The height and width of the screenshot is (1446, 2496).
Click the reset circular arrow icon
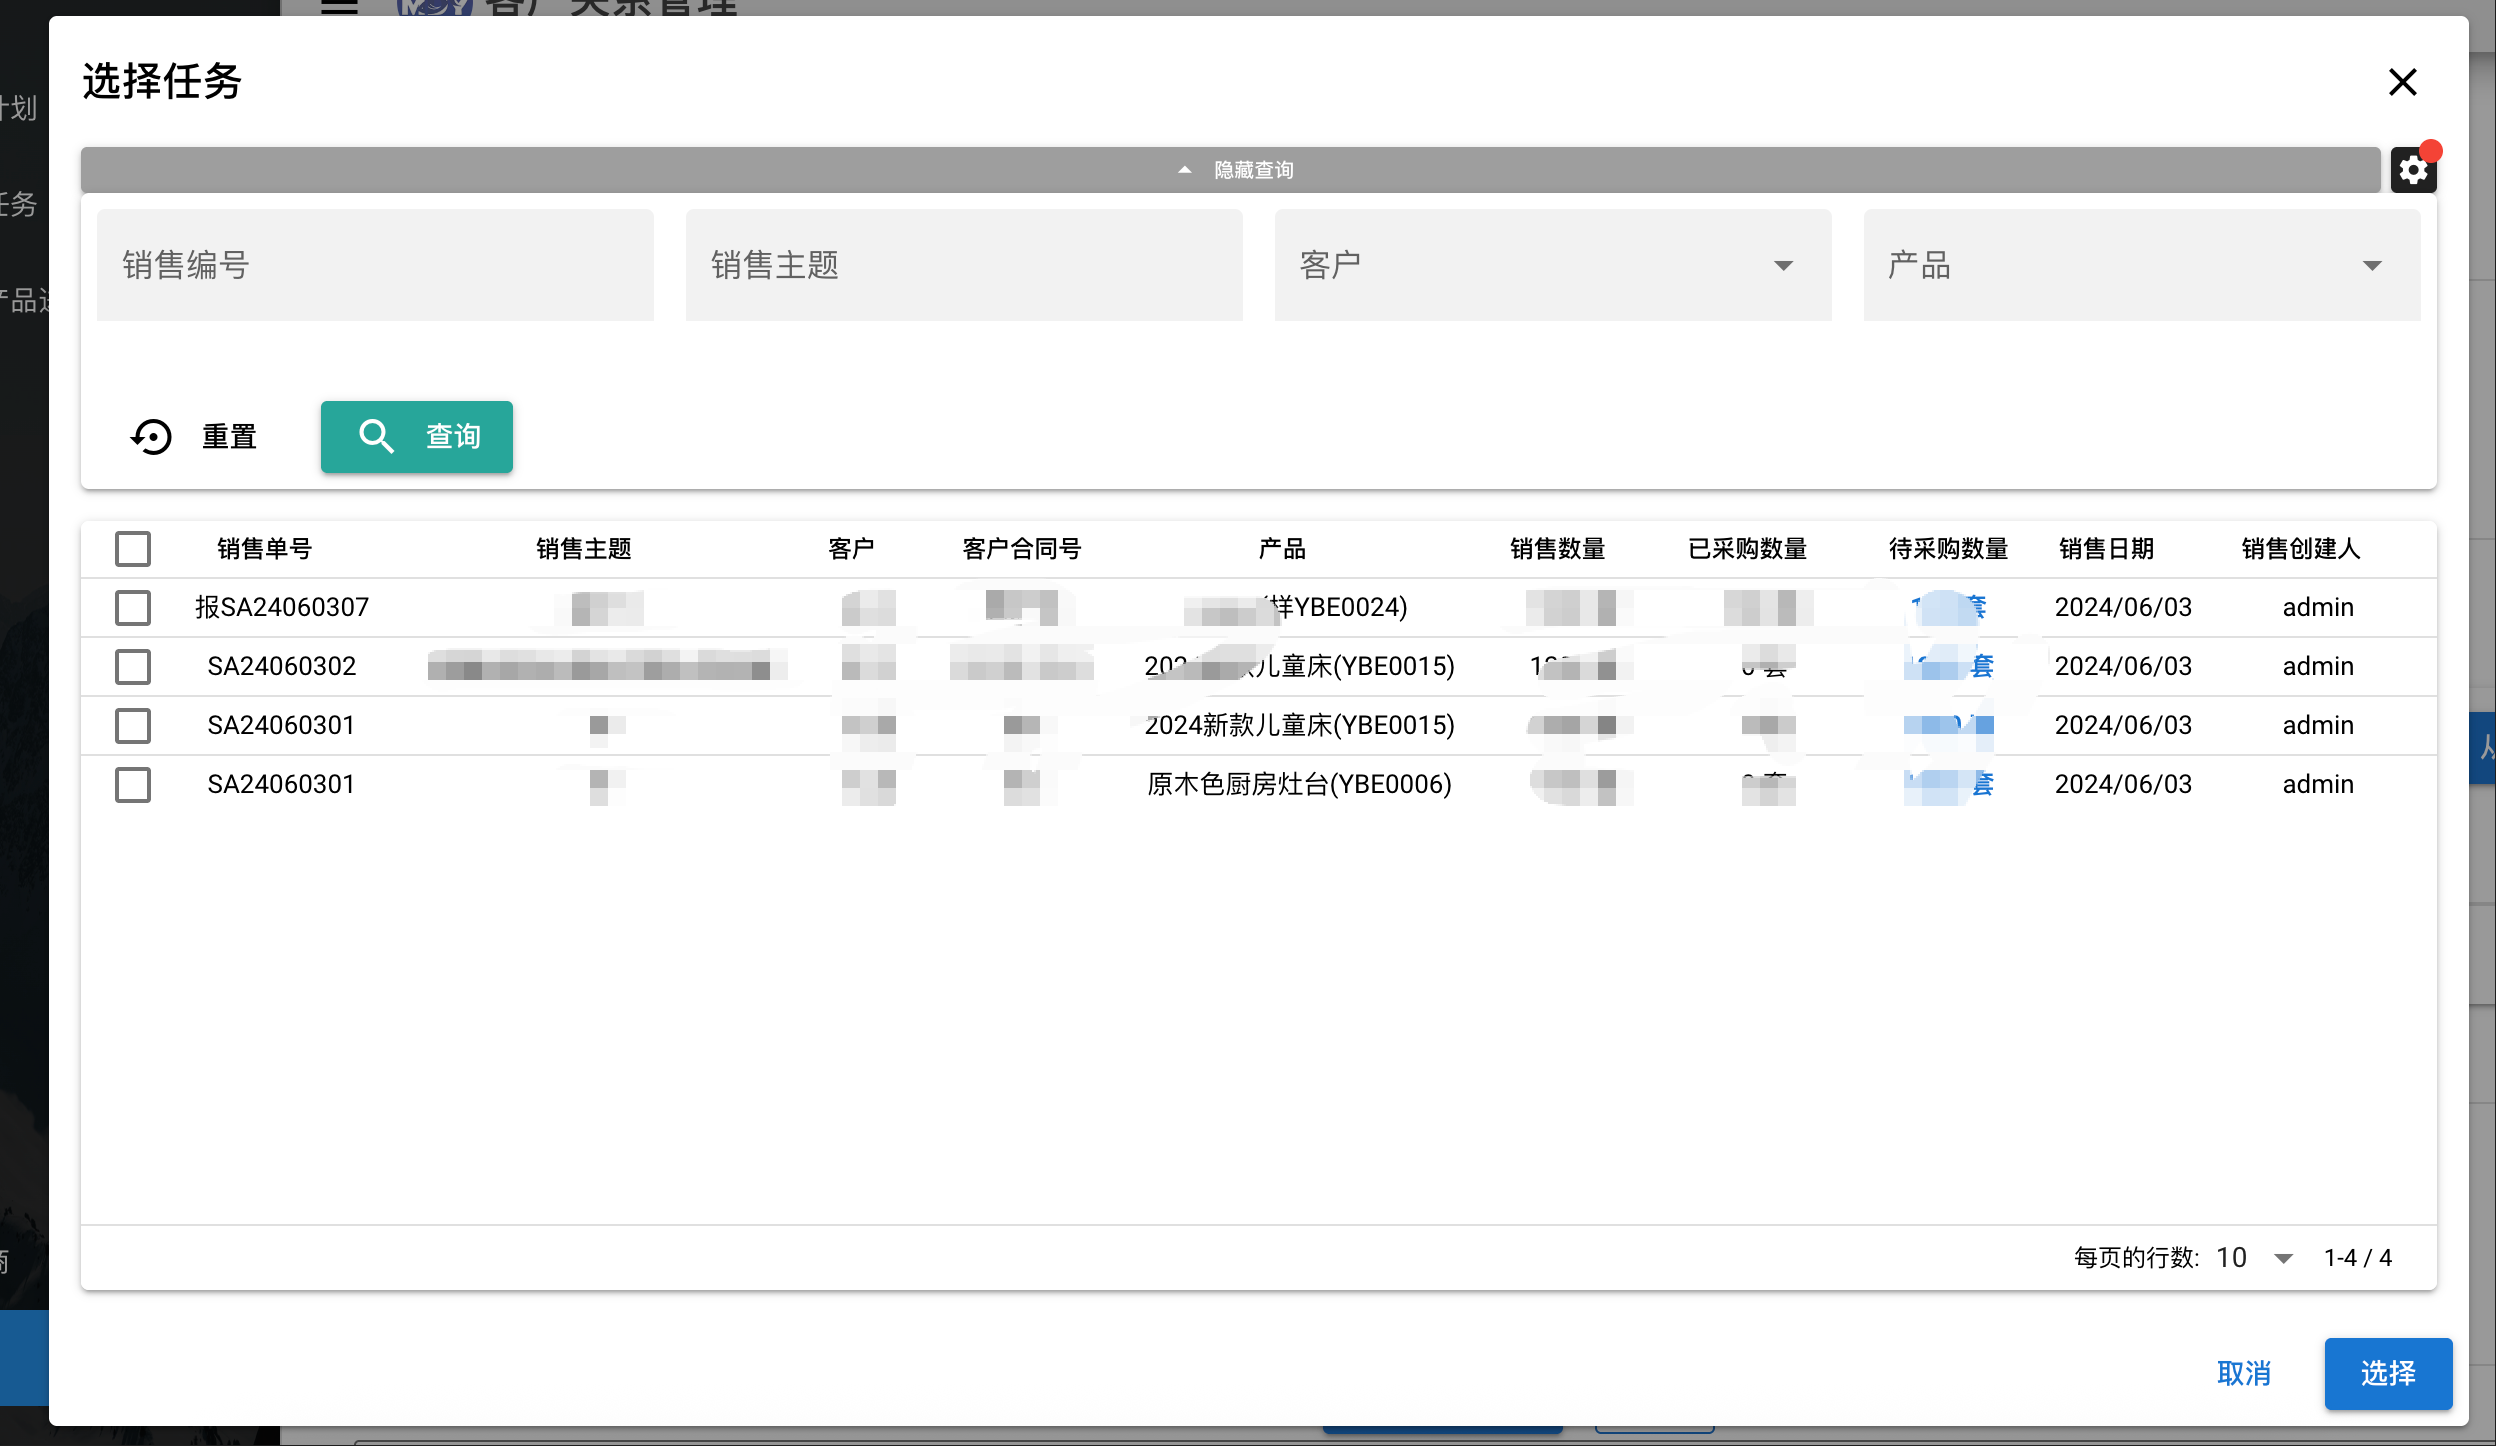(x=152, y=437)
